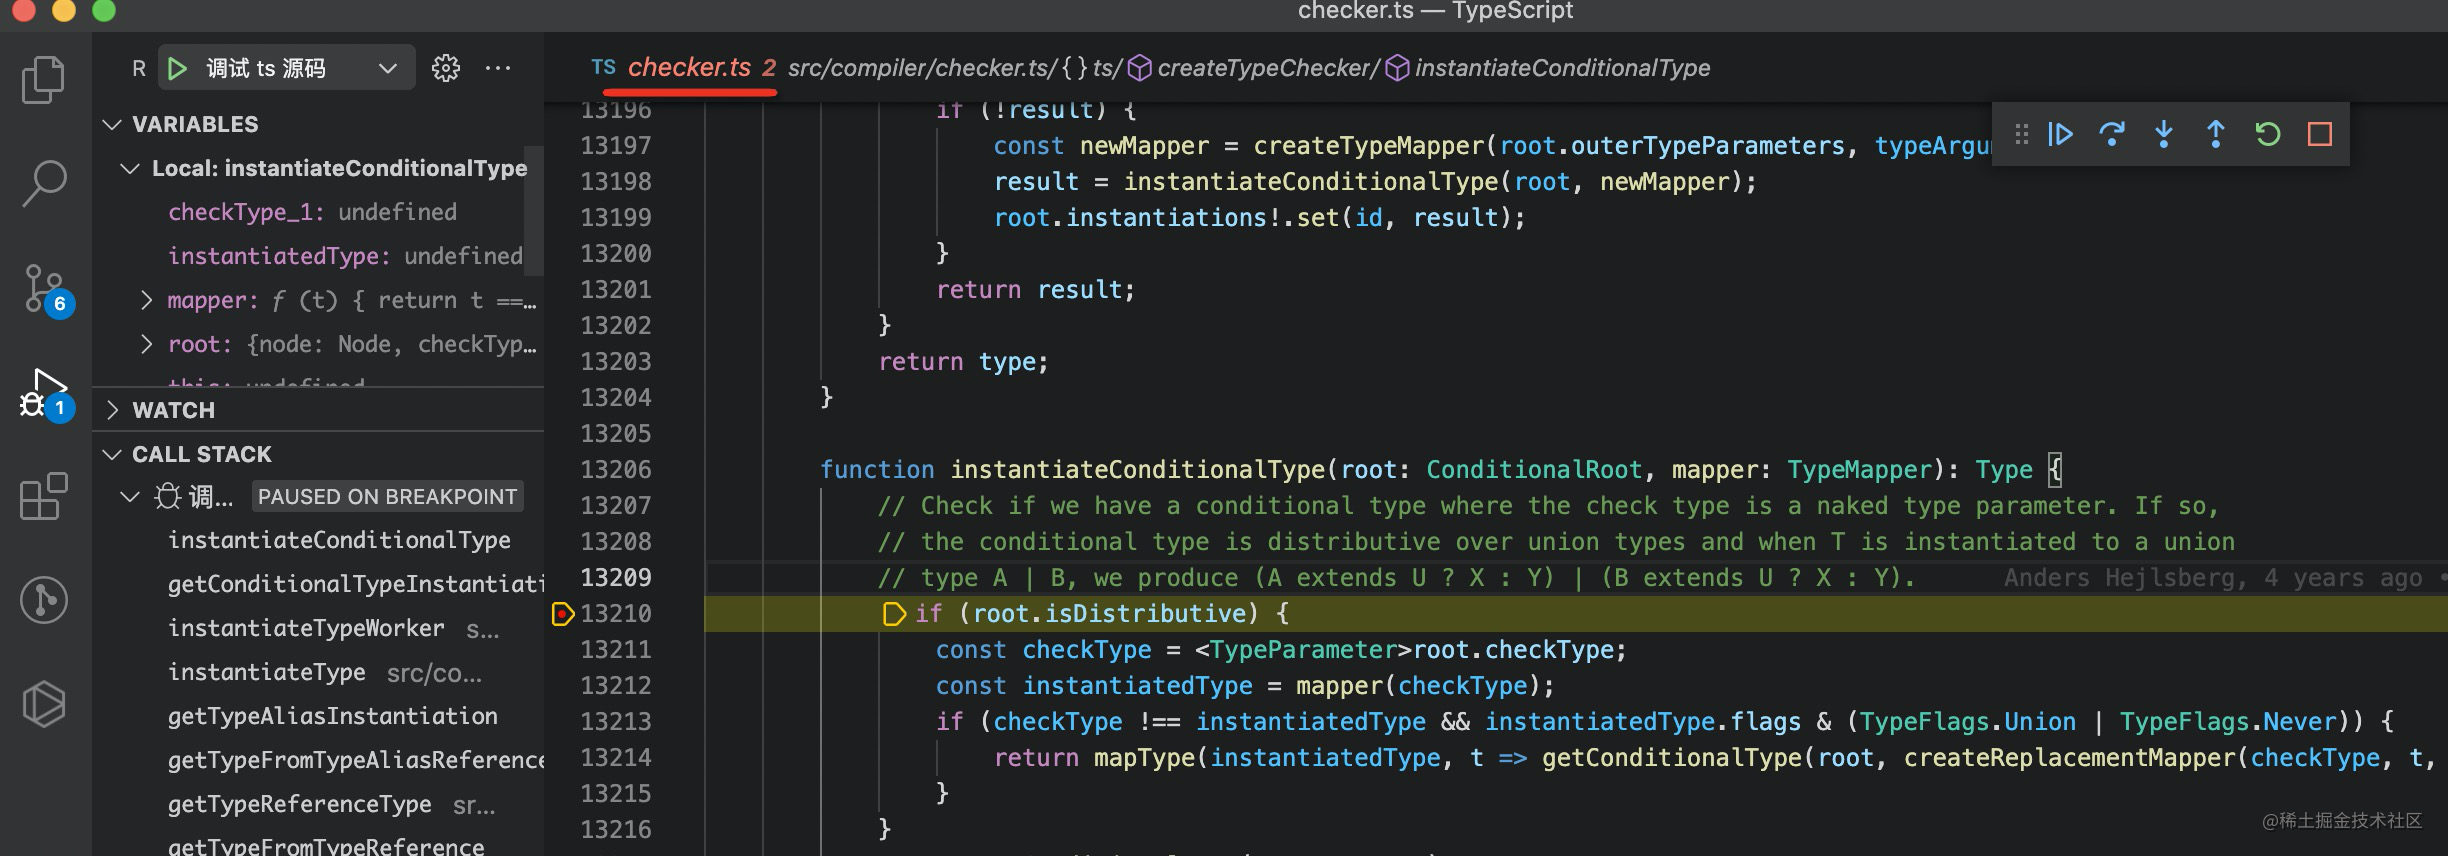The width and height of the screenshot is (2448, 856).
Task: Open the Extensions view
Action: [x=44, y=497]
